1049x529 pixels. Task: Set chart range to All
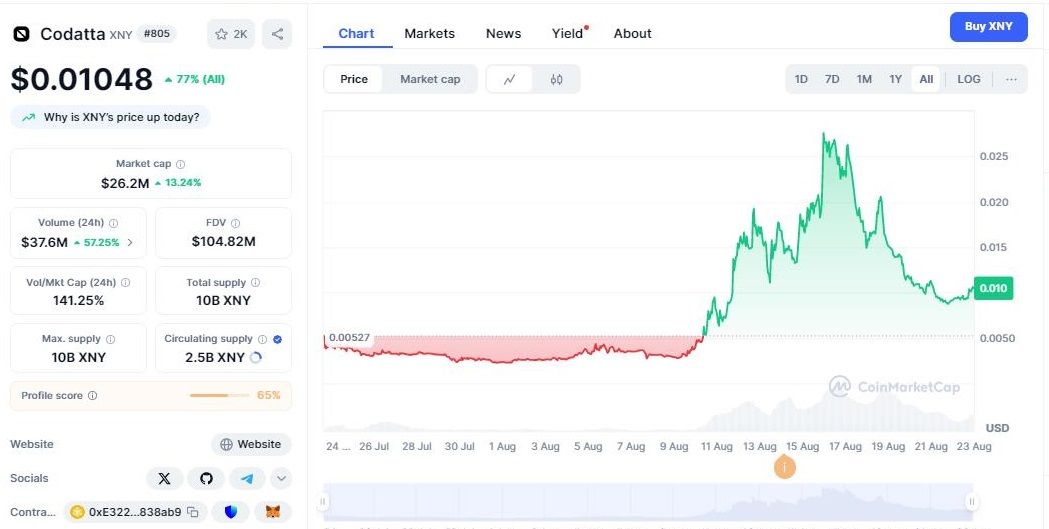pyautogui.click(x=926, y=80)
